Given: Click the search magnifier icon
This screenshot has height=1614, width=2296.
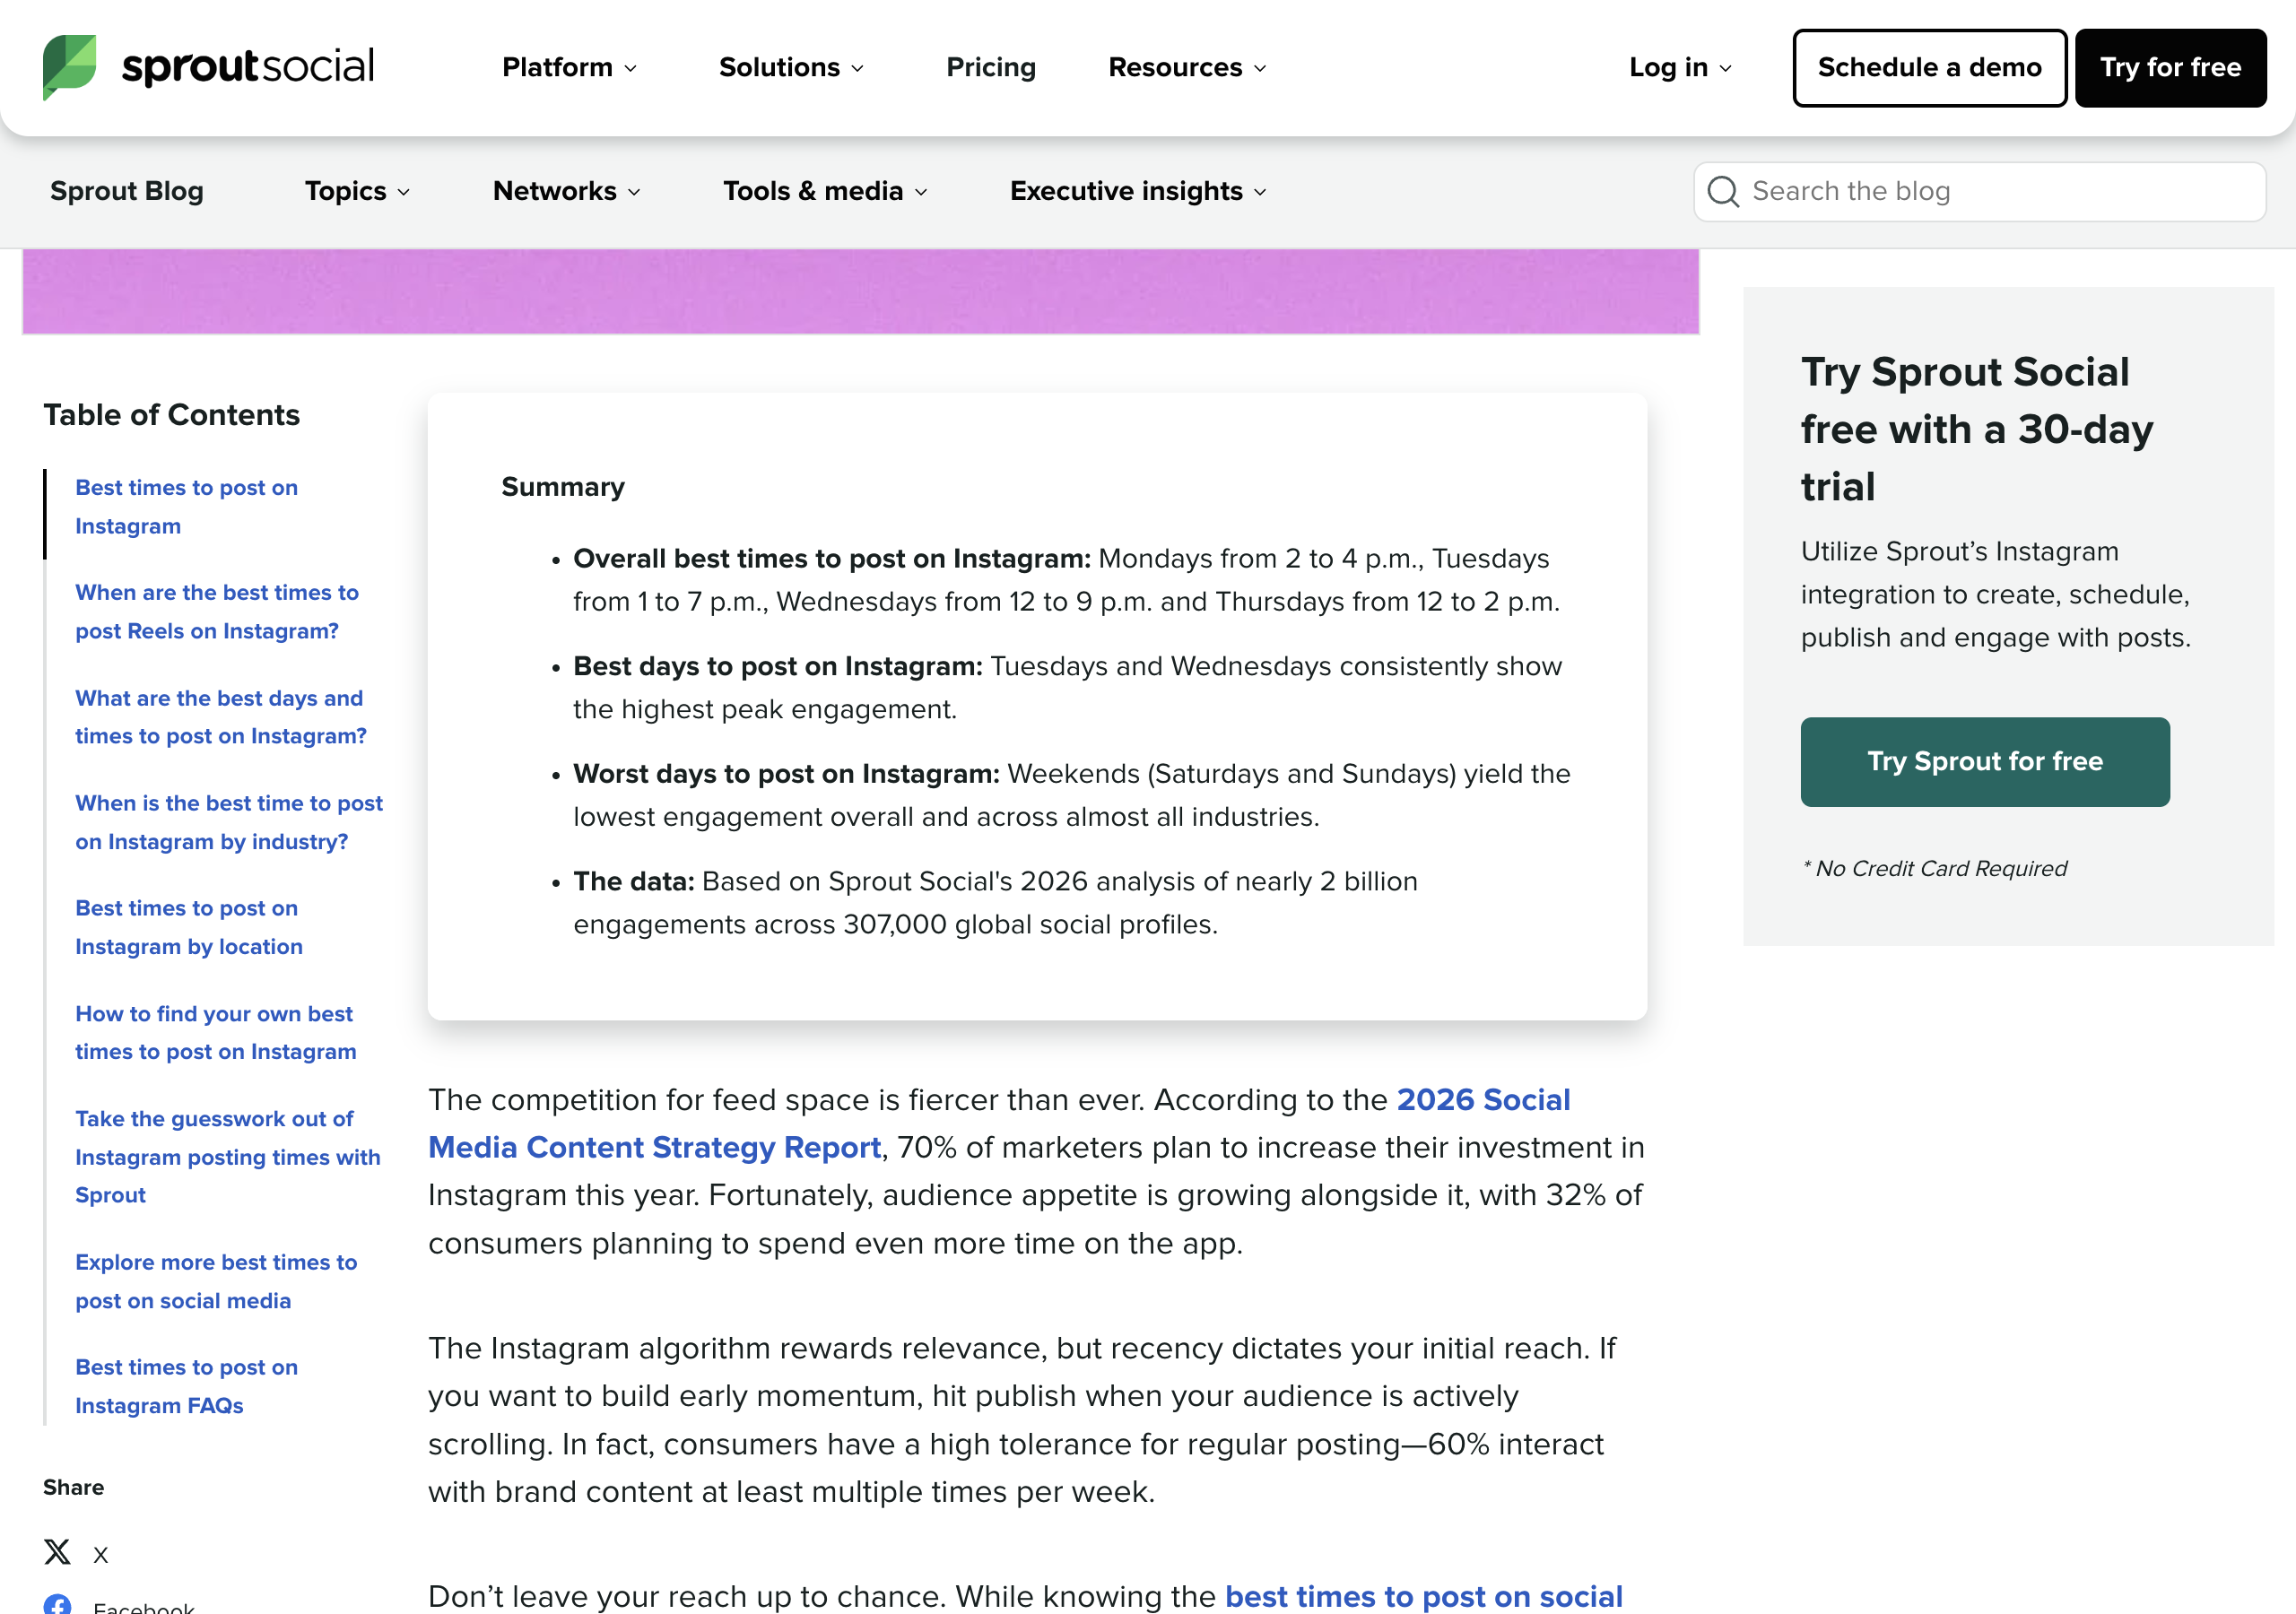Looking at the screenshot, I should 1722,191.
